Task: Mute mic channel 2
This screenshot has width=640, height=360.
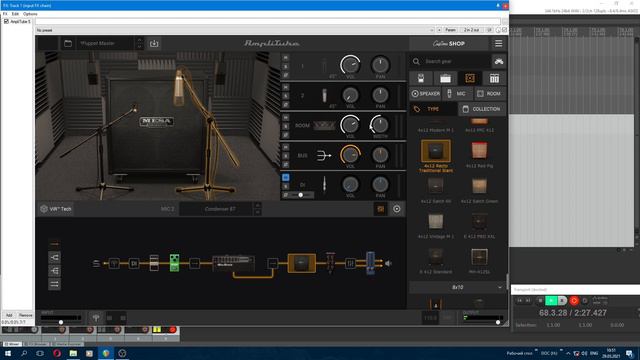Action: (x=286, y=87)
